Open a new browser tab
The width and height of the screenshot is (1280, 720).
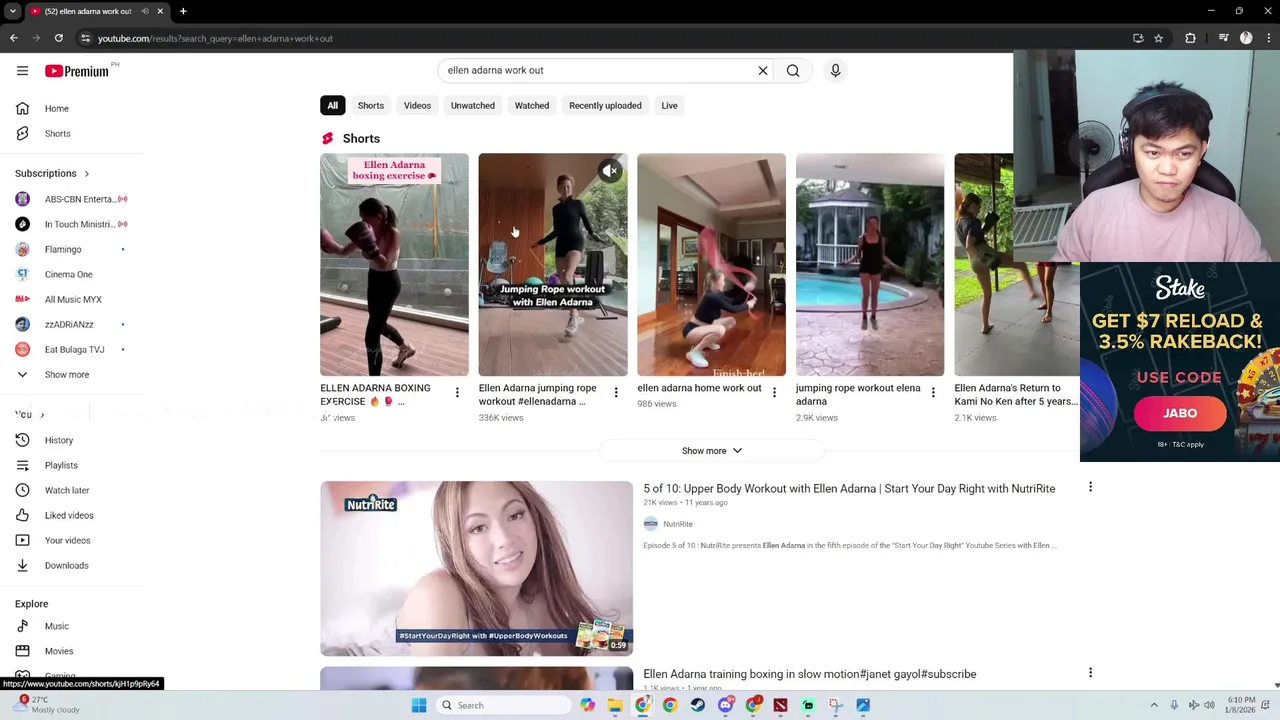coord(183,11)
